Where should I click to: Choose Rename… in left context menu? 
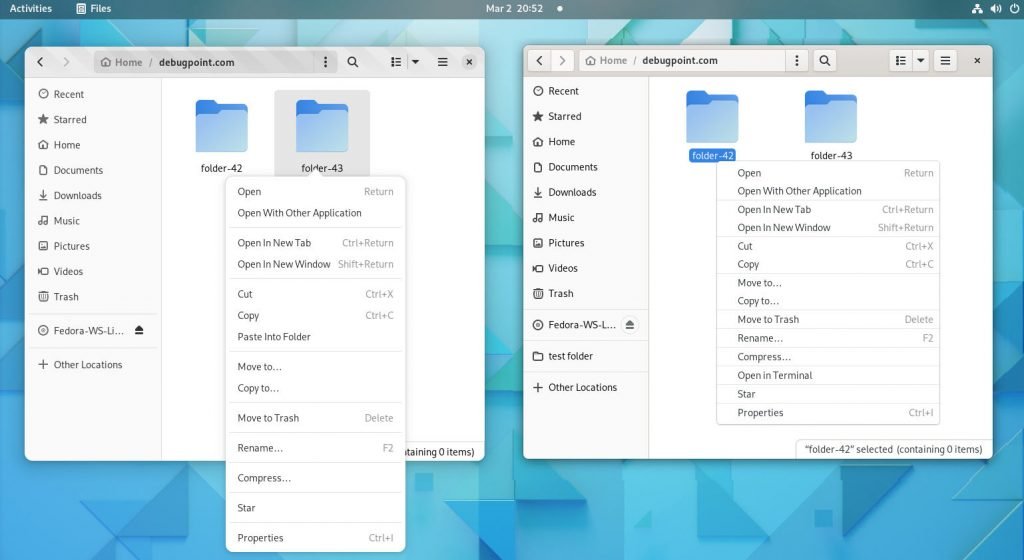pyautogui.click(x=315, y=448)
